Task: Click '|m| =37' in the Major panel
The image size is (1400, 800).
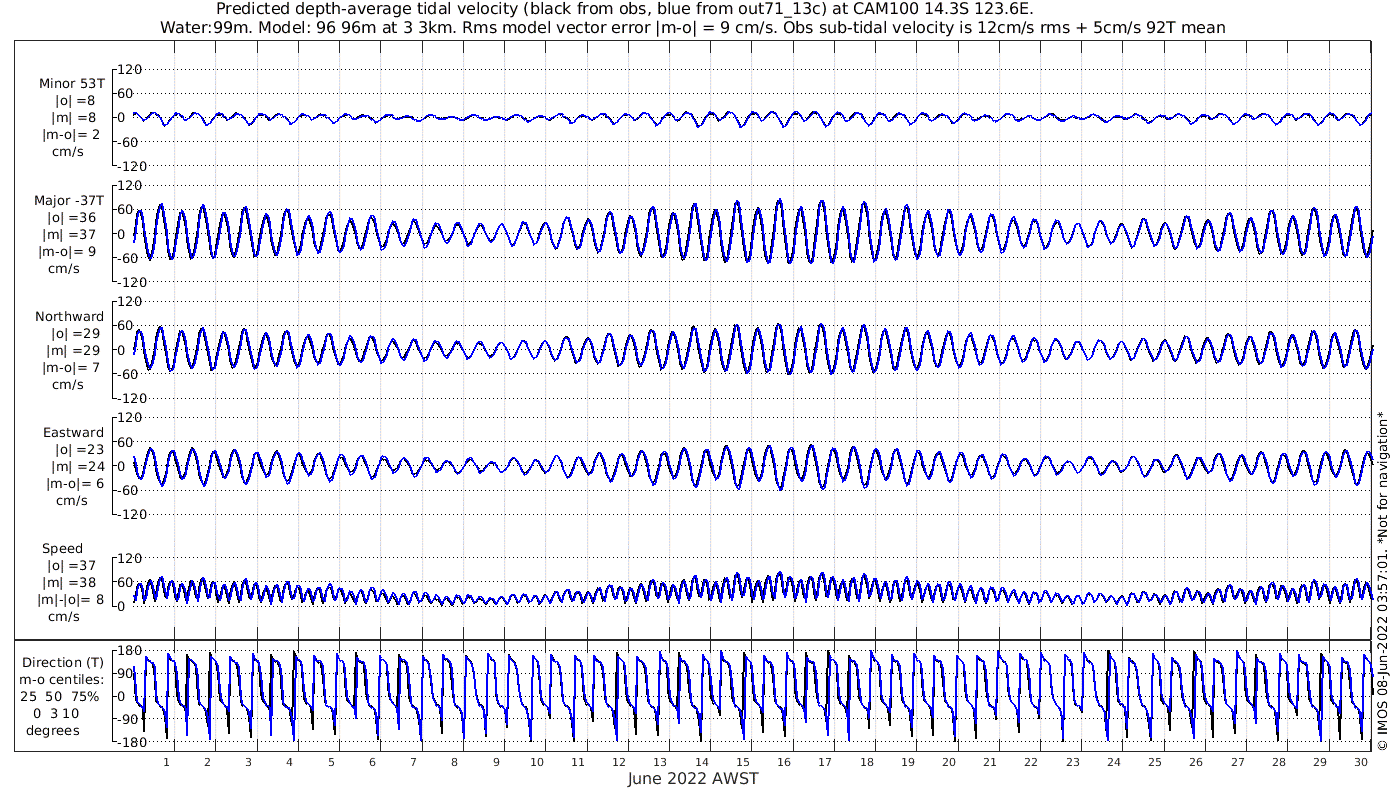Action: pyautogui.click(x=72, y=235)
